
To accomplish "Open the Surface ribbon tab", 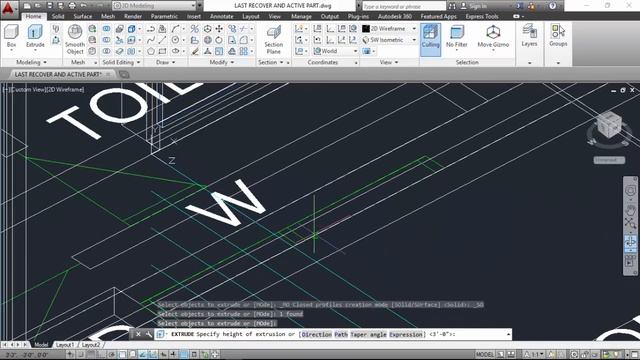I will coord(83,16).
